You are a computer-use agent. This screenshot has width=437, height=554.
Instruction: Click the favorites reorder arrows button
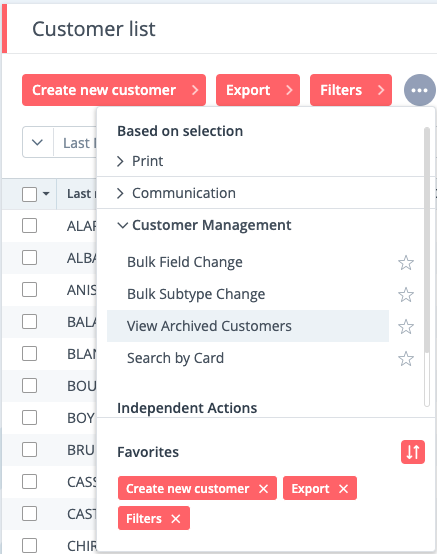coord(413,452)
